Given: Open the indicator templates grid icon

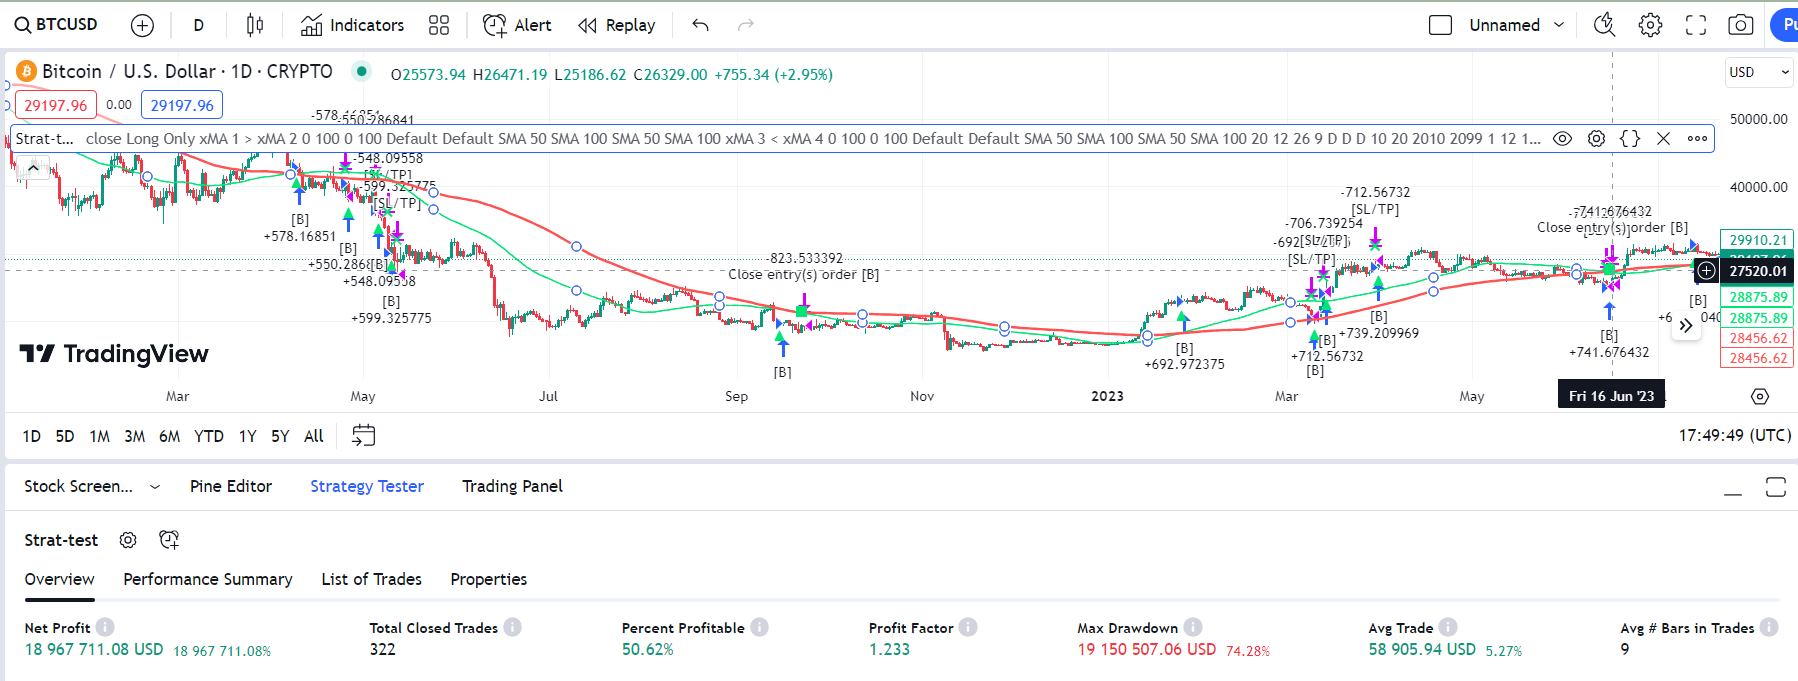Looking at the screenshot, I should click(x=438, y=25).
